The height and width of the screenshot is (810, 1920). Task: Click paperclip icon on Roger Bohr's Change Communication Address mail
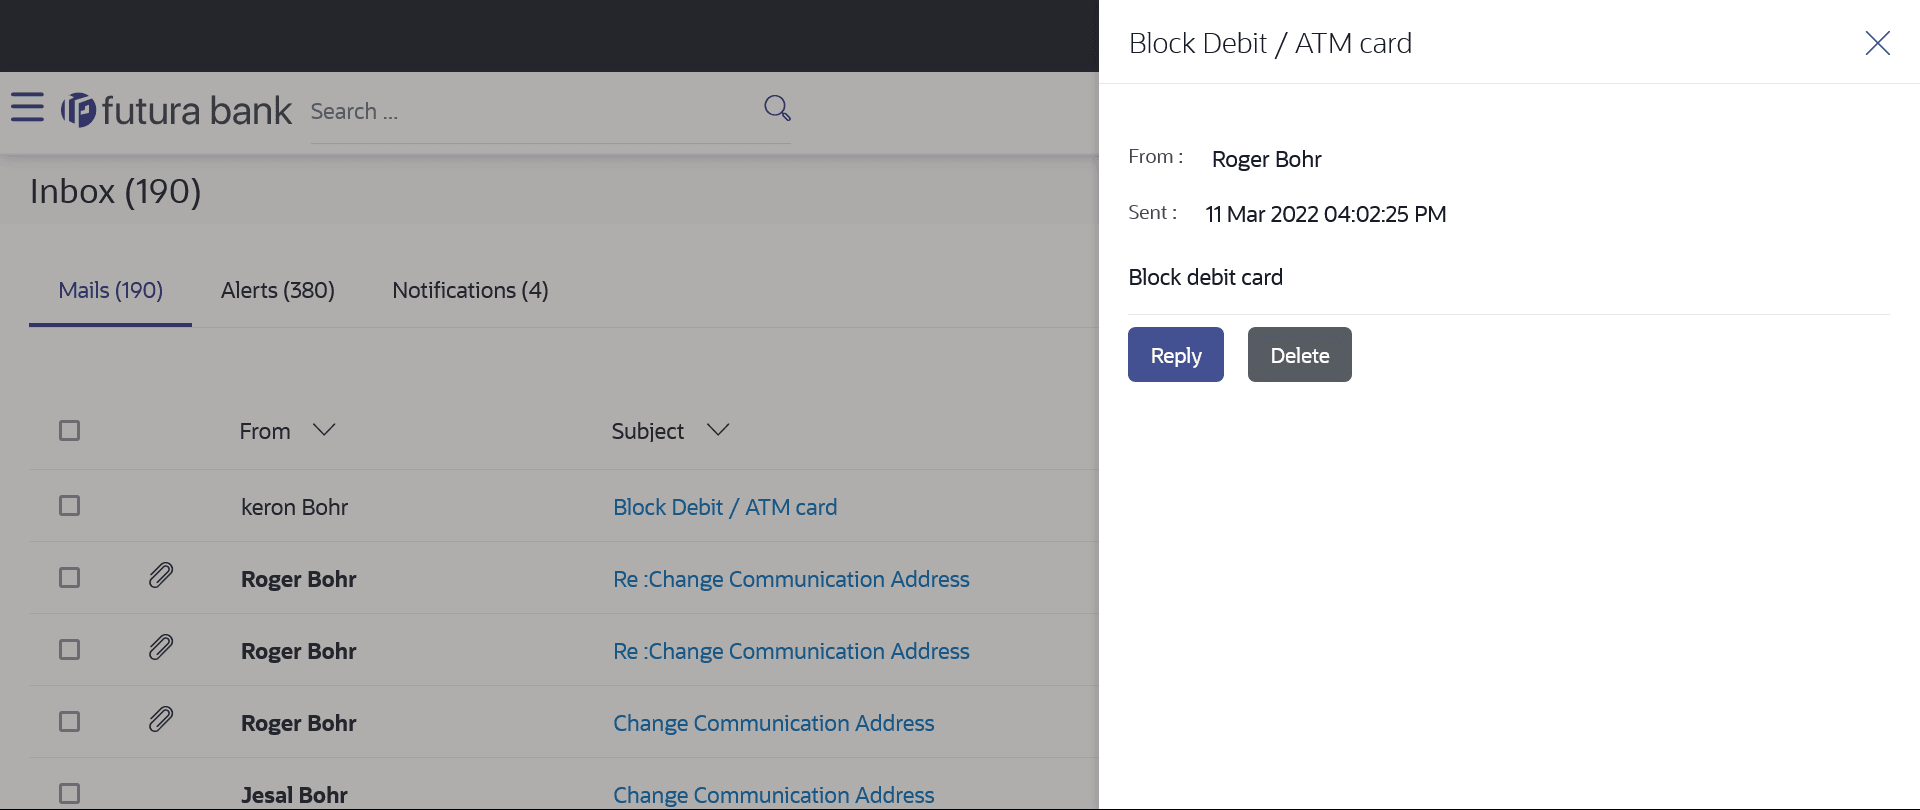pos(161,720)
